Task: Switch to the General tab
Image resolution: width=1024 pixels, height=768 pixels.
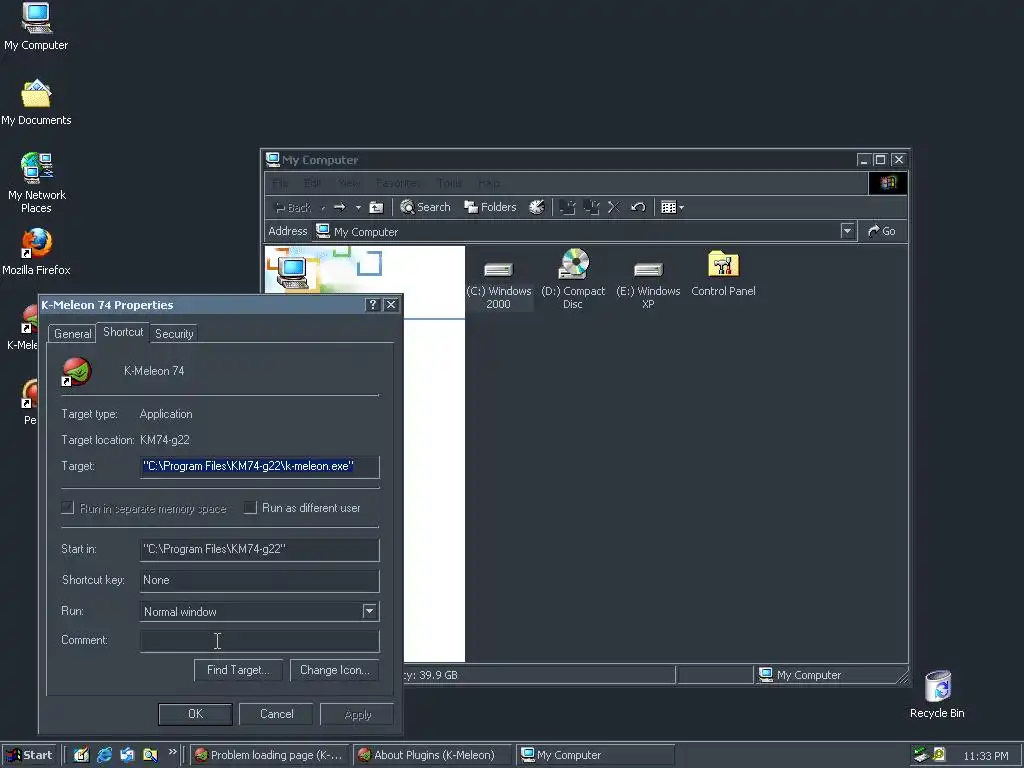Action: pyautogui.click(x=72, y=333)
